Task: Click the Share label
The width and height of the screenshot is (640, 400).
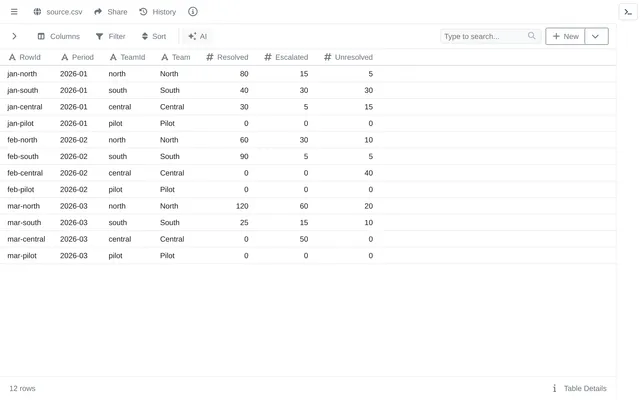Action: click(117, 12)
